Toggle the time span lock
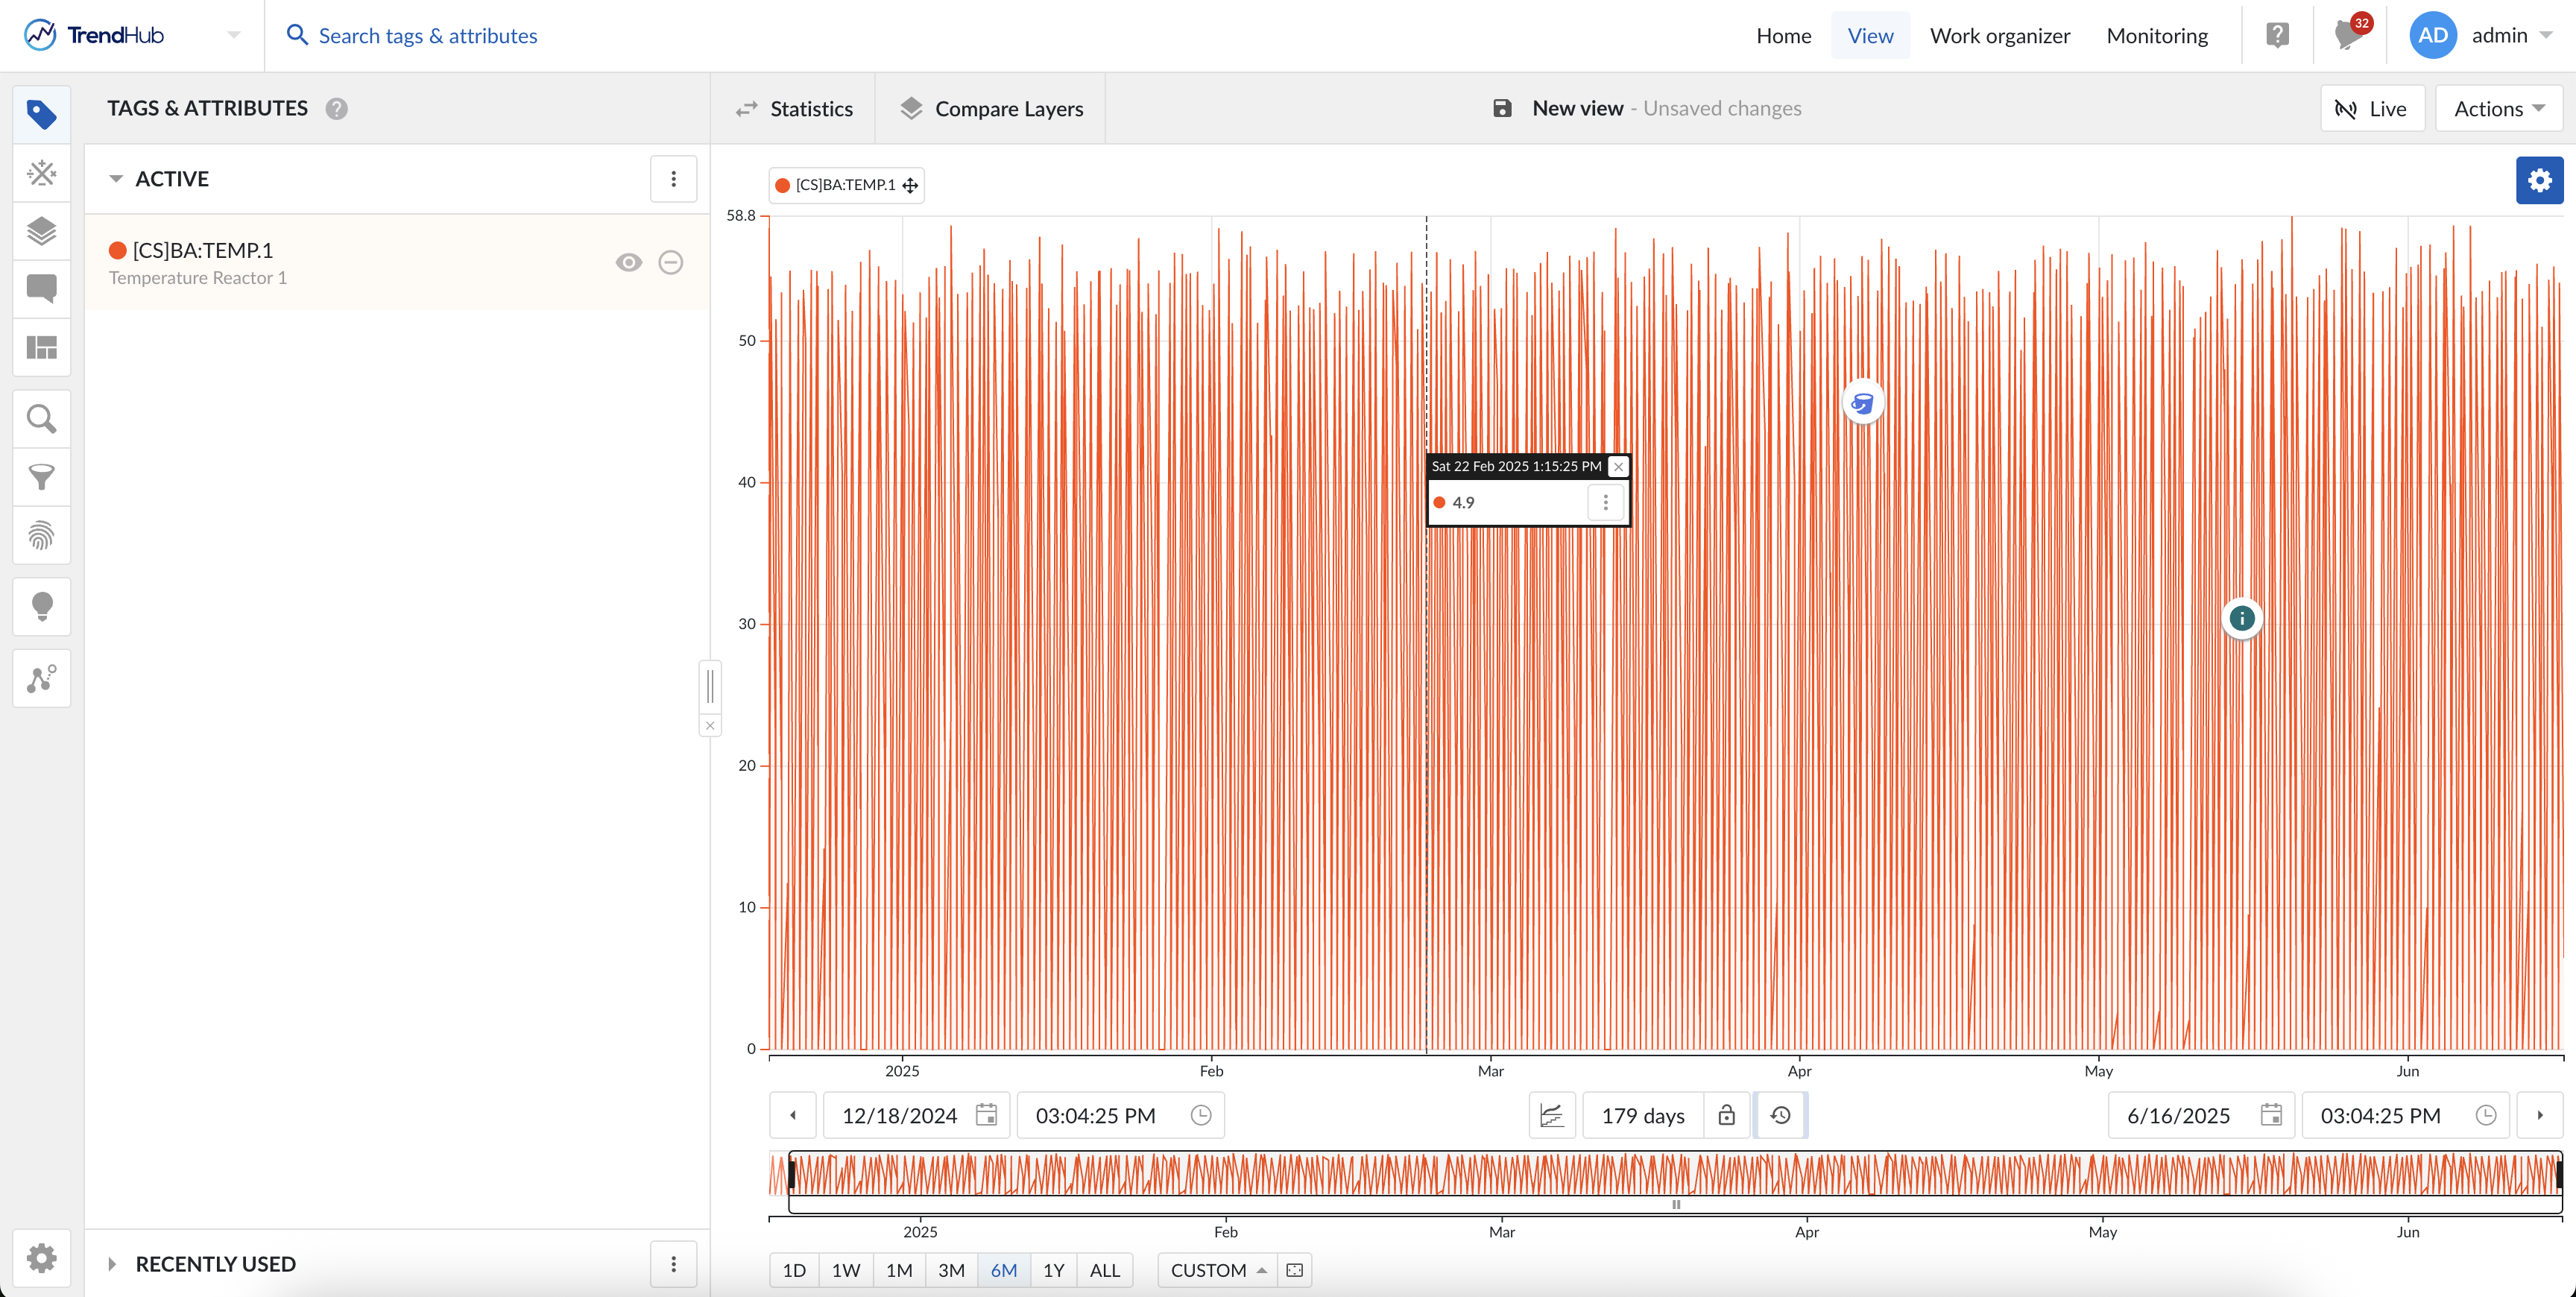Screen dimensions: 2576x1297 coord(1726,1115)
